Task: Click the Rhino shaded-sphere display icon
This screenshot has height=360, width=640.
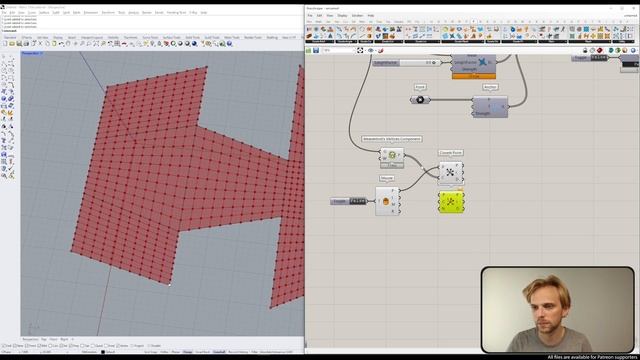Action: (180, 43)
